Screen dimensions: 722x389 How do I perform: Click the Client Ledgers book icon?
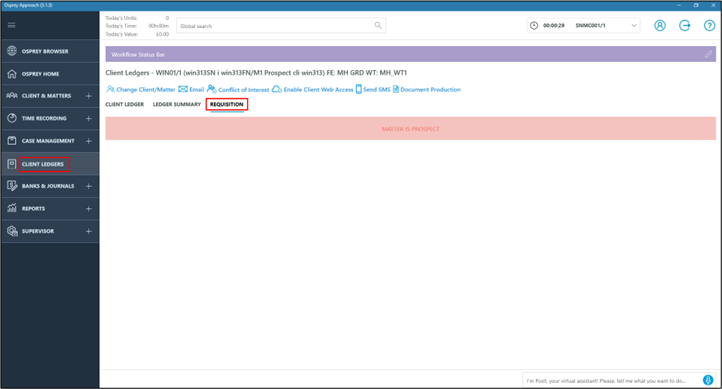click(x=12, y=163)
